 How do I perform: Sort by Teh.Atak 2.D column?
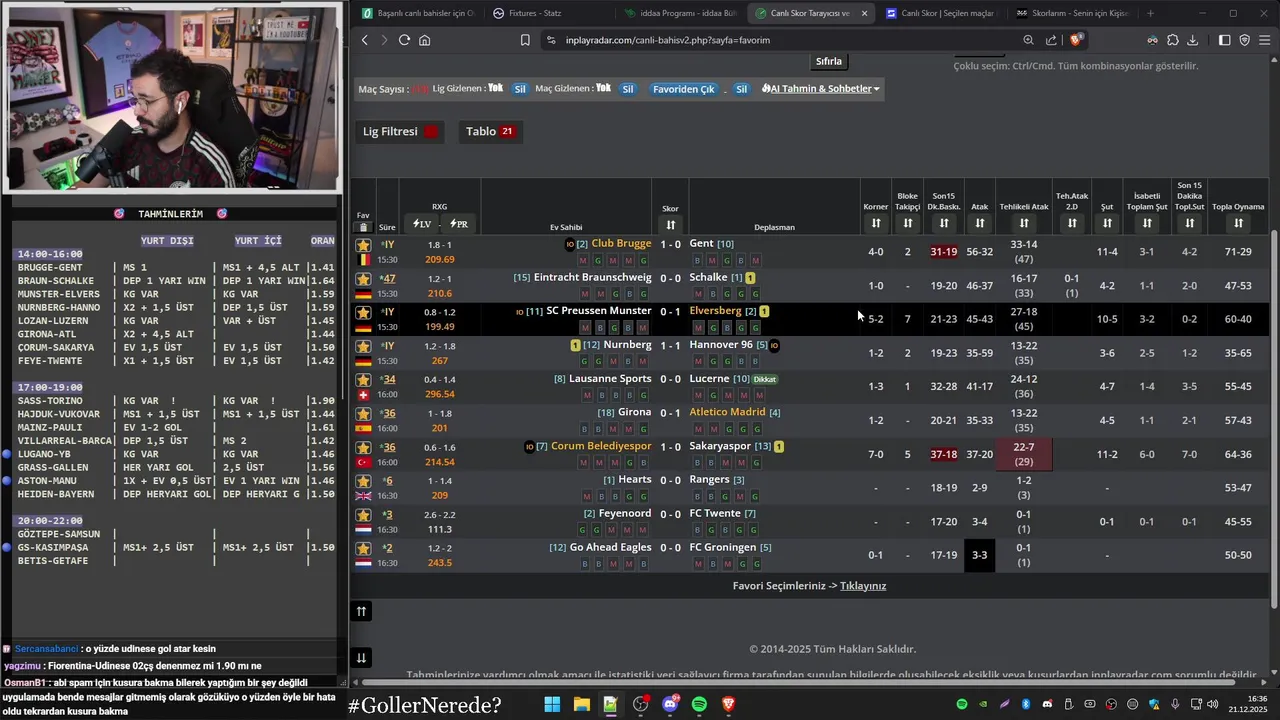1071,223
